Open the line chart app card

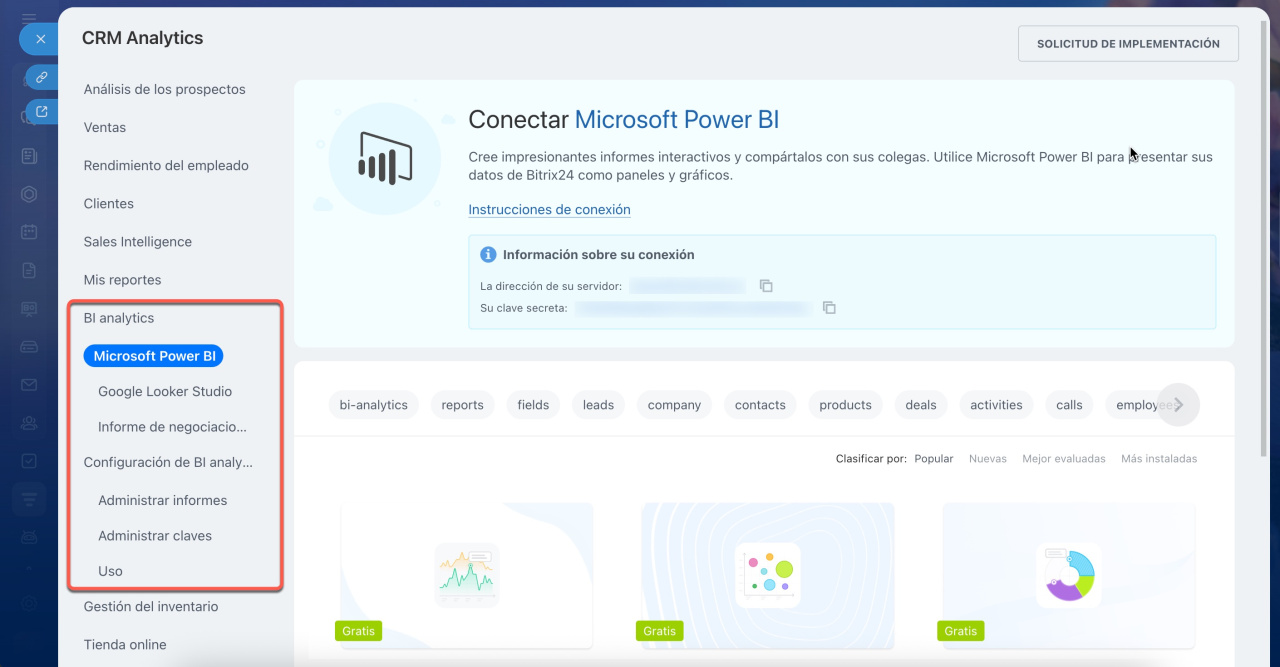pos(467,574)
